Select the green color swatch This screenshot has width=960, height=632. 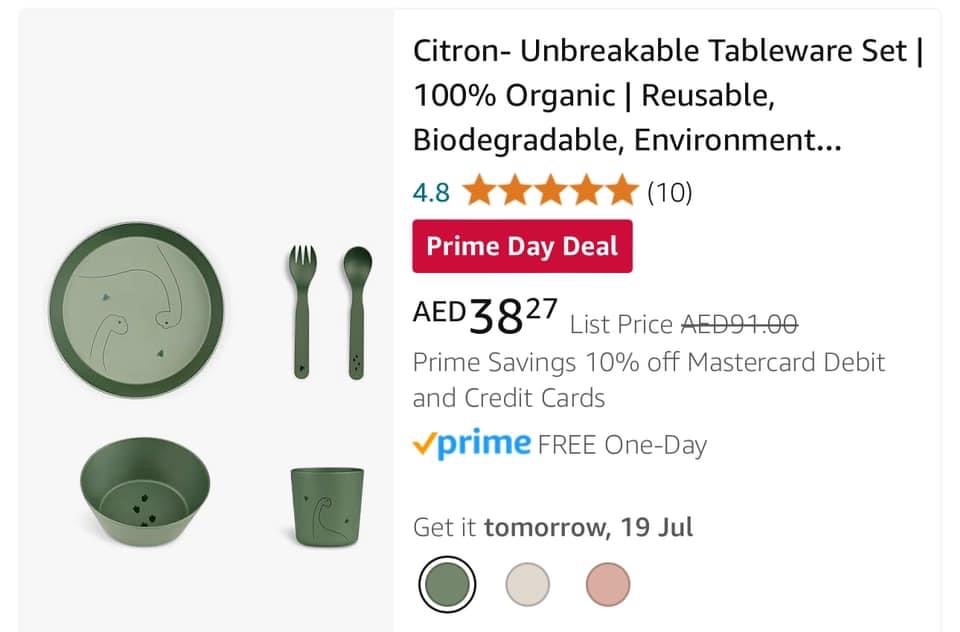446,584
